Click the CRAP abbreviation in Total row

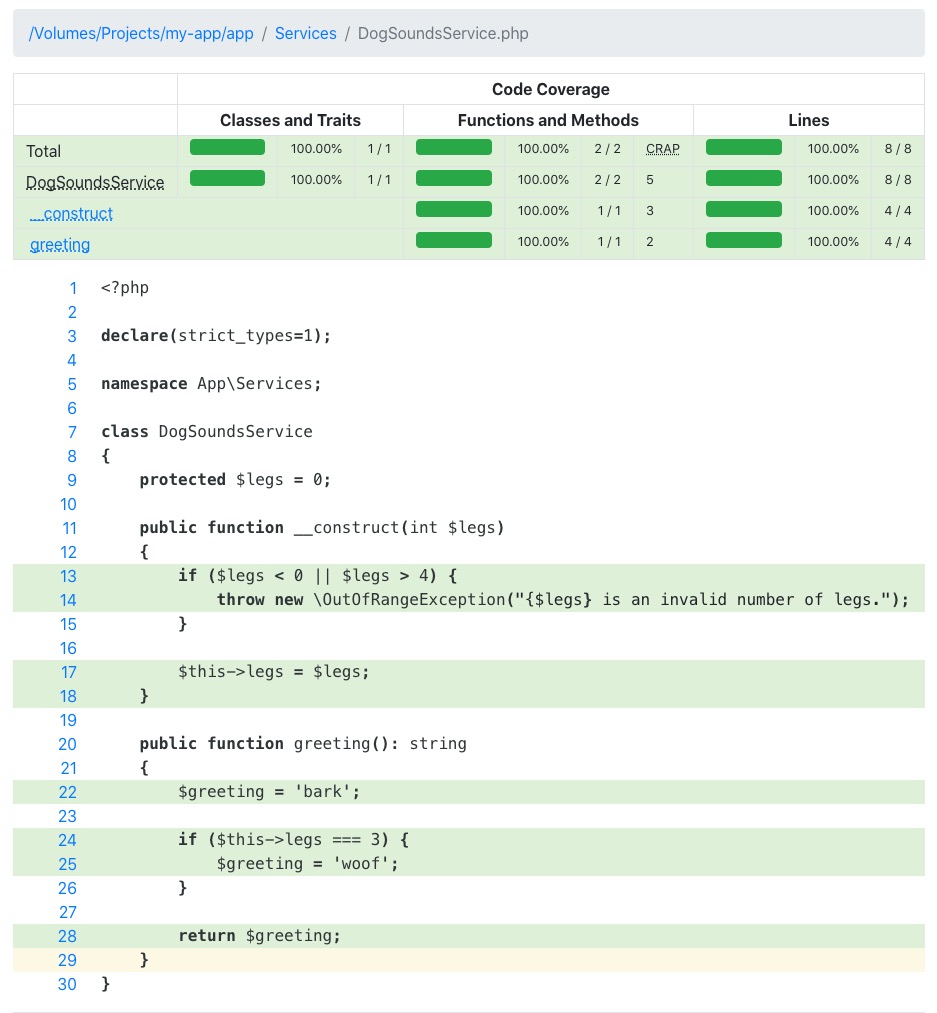point(662,149)
